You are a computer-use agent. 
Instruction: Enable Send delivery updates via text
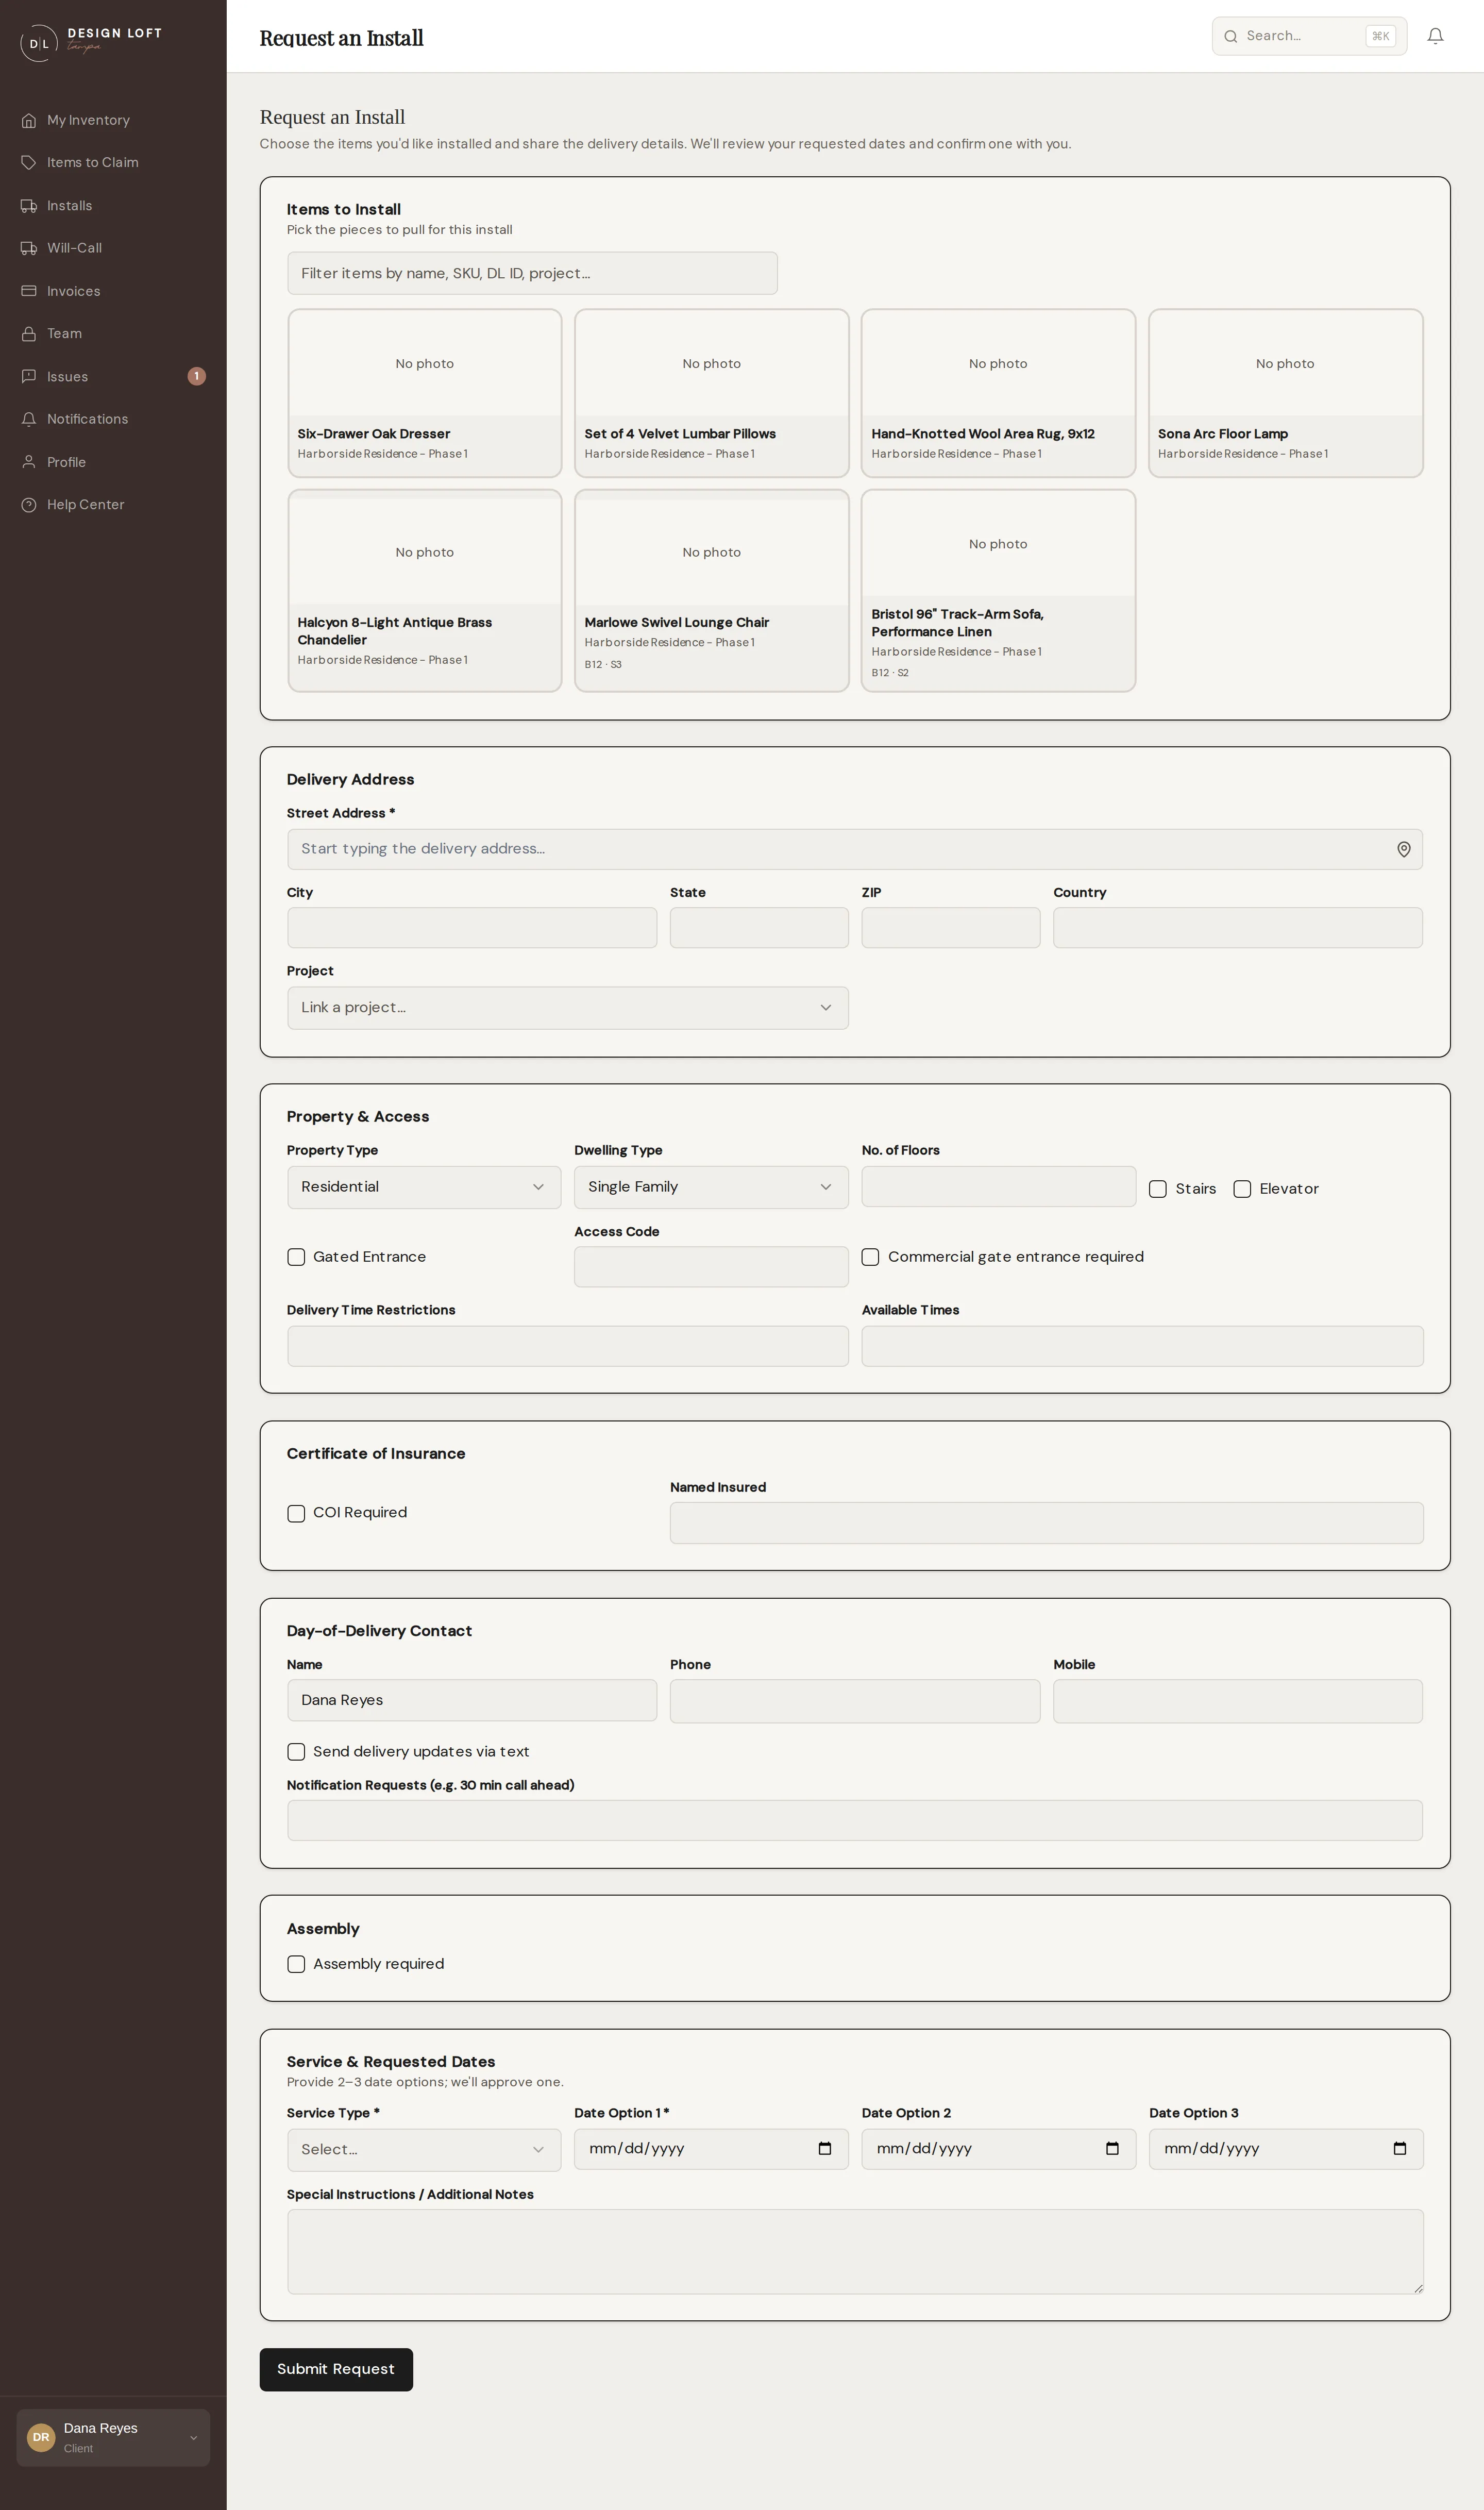point(296,1752)
